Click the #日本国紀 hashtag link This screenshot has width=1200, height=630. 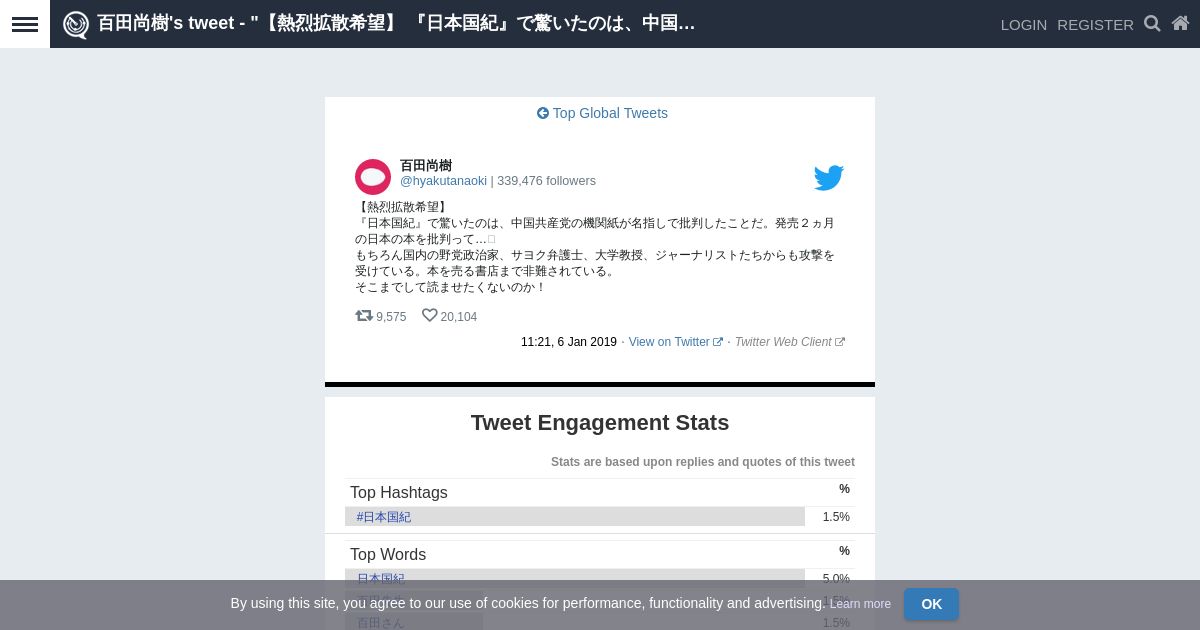pyautogui.click(x=384, y=517)
